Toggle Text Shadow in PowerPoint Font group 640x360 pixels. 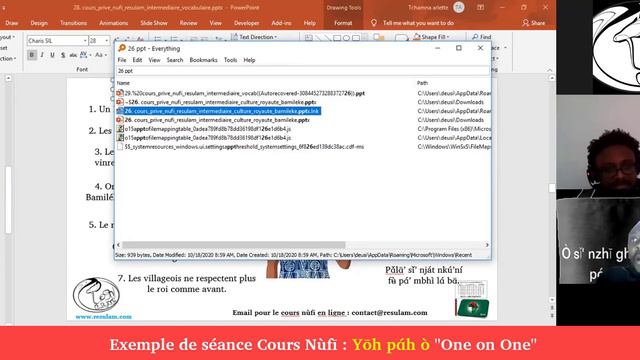pos(63,55)
